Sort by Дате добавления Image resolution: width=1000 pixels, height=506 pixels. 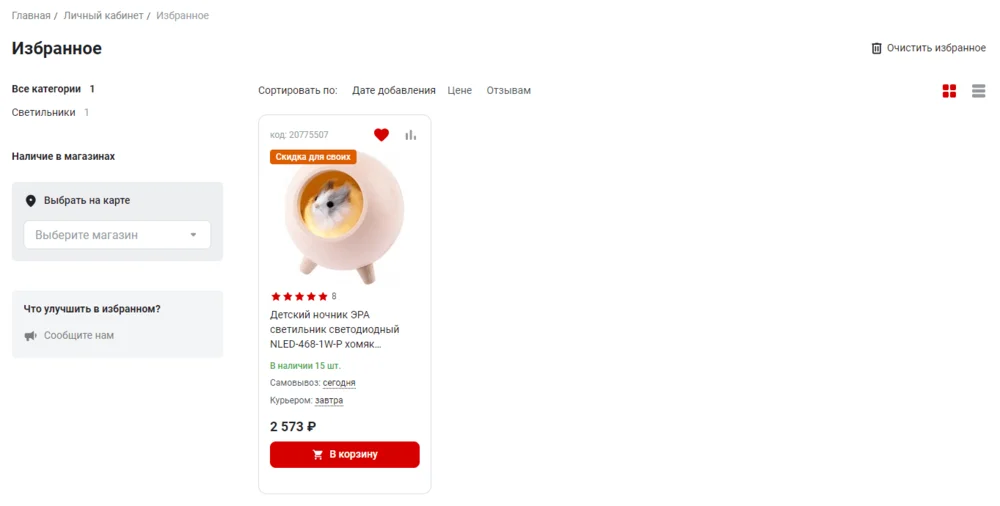click(393, 91)
